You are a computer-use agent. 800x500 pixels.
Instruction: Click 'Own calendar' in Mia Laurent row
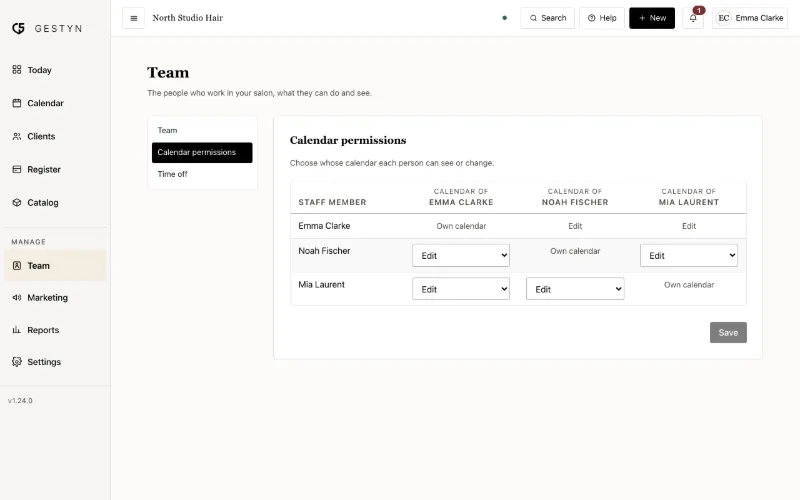tap(689, 285)
